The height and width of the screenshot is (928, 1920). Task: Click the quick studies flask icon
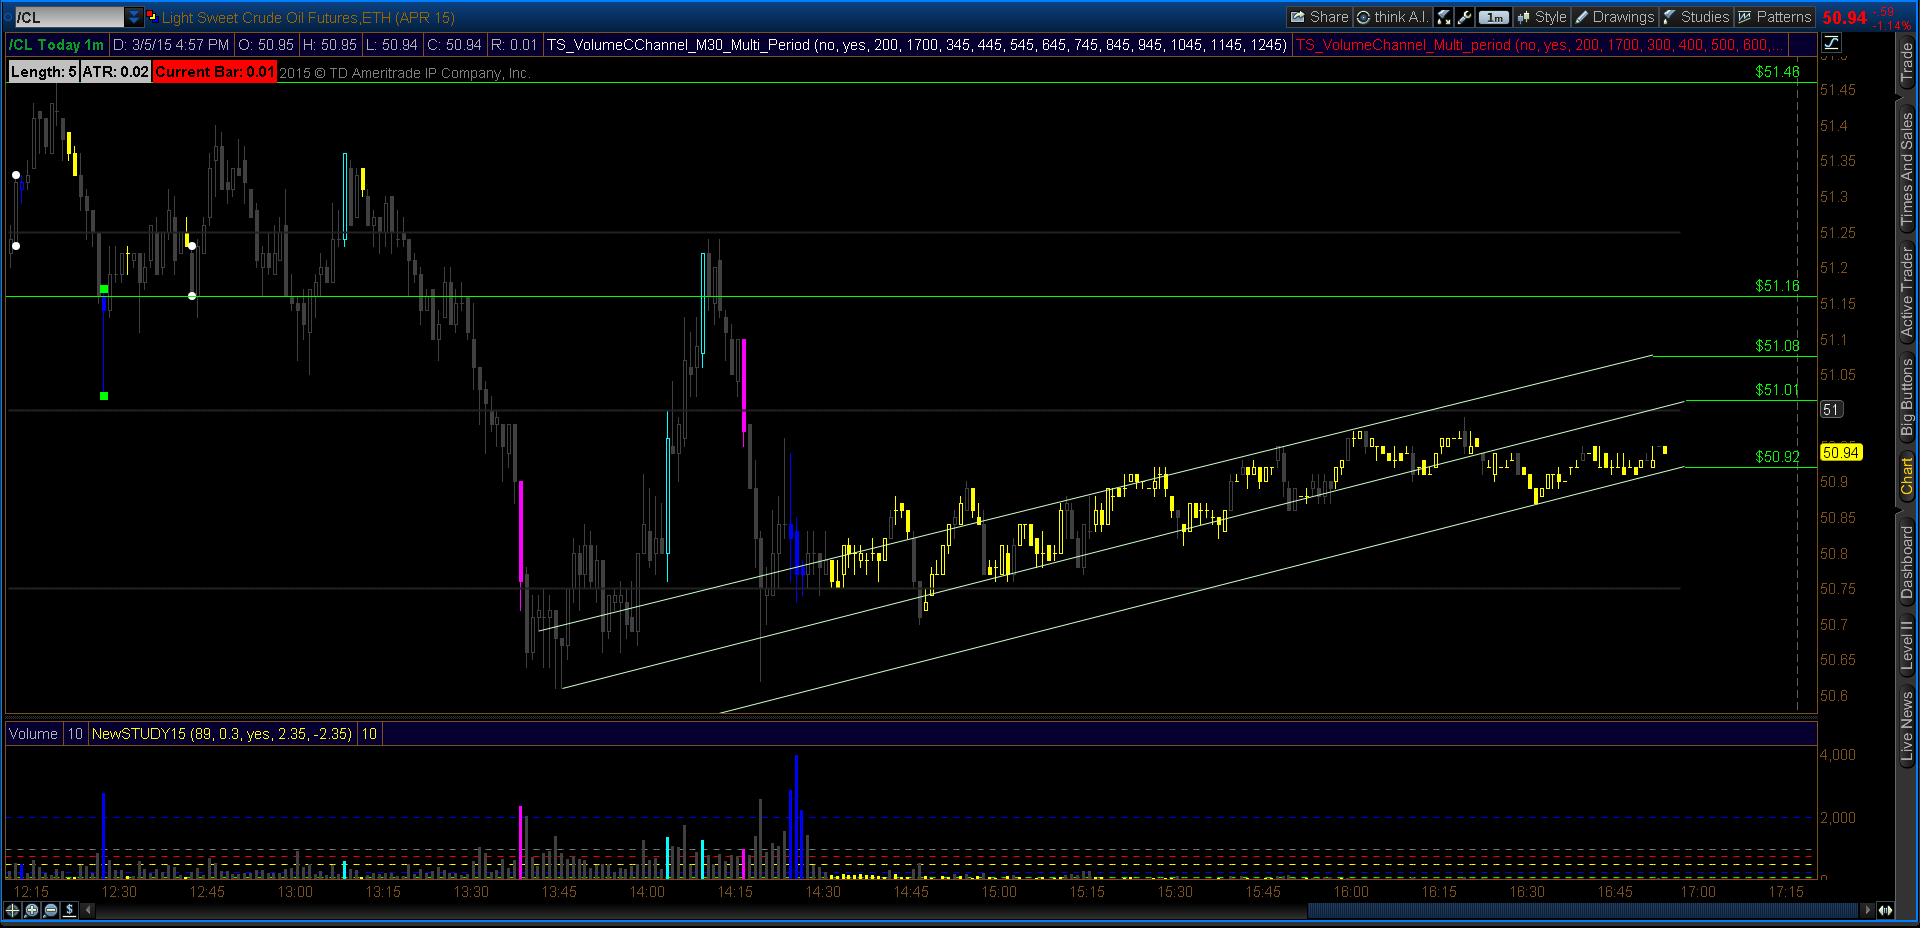click(1444, 17)
